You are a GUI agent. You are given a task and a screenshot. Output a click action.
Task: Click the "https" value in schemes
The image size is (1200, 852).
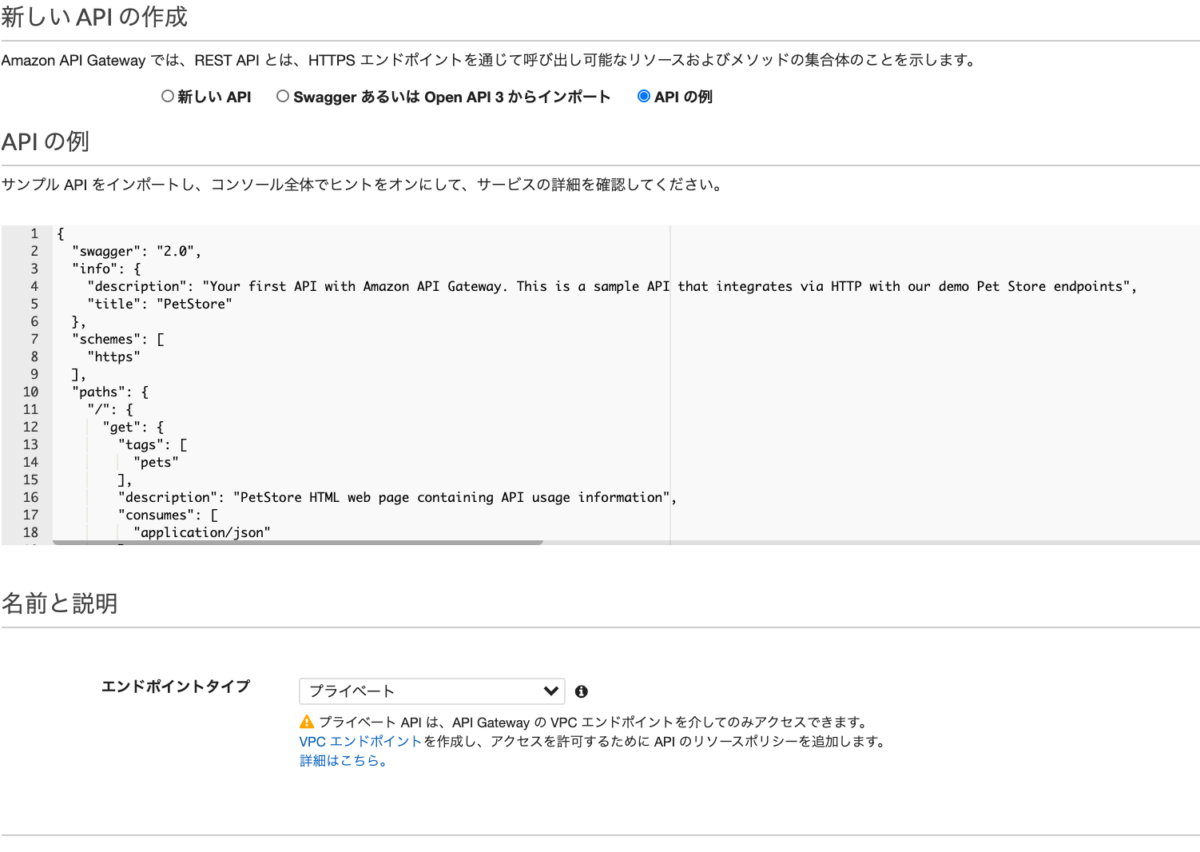coord(113,356)
